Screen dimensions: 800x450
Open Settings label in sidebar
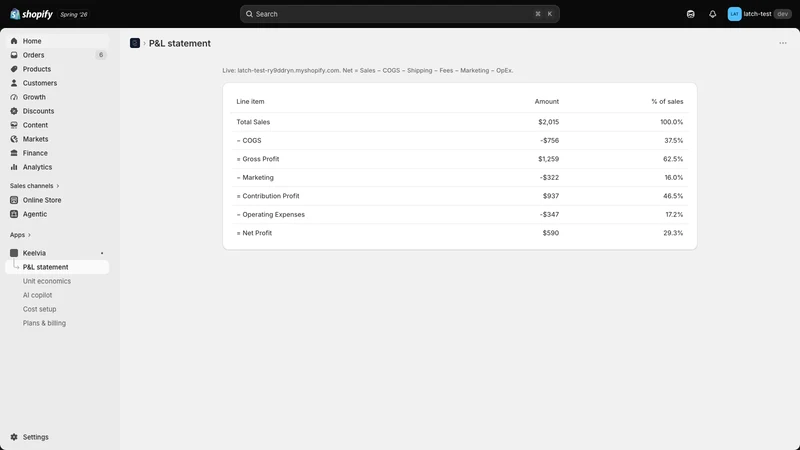(x=36, y=437)
